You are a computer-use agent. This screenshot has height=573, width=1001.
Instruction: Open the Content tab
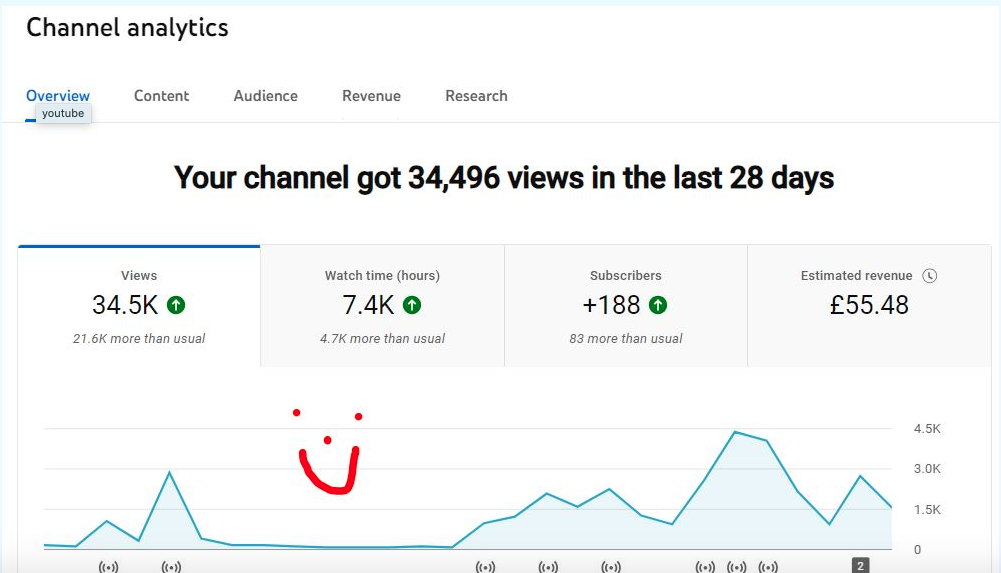(161, 96)
